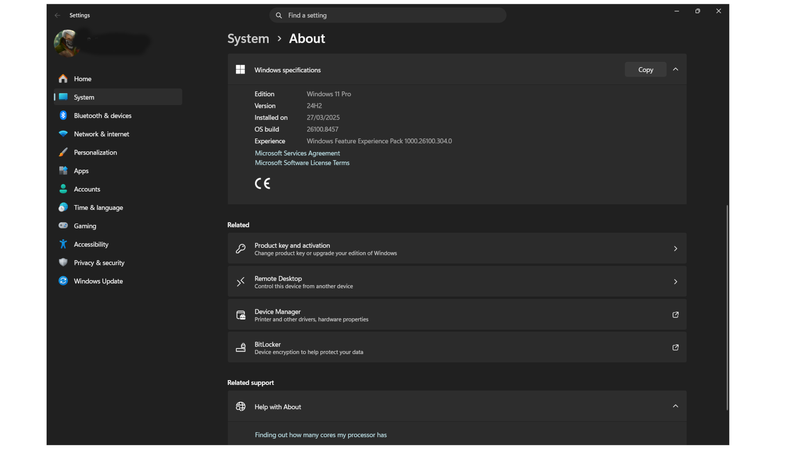This screenshot has width=800, height=450.
Task: Open Finding out how many cores link
Action: coord(320,435)
